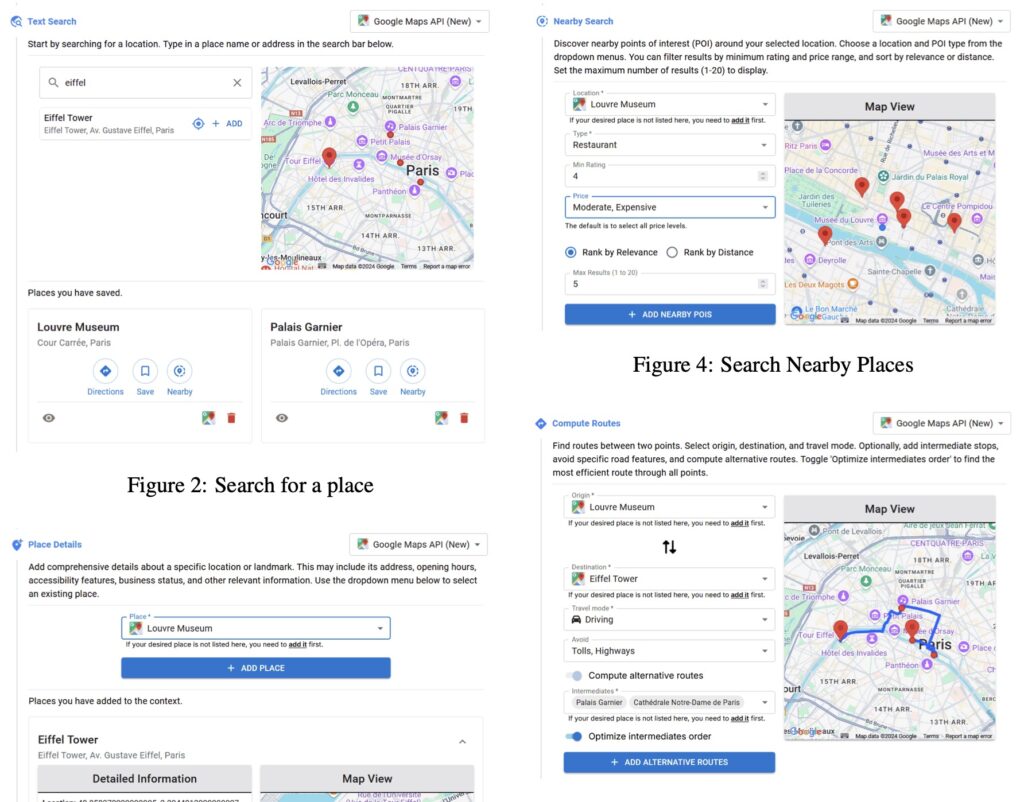1024x802 pixels.
Task: Click 'add it' link under Destination
Action: point(739,595)
